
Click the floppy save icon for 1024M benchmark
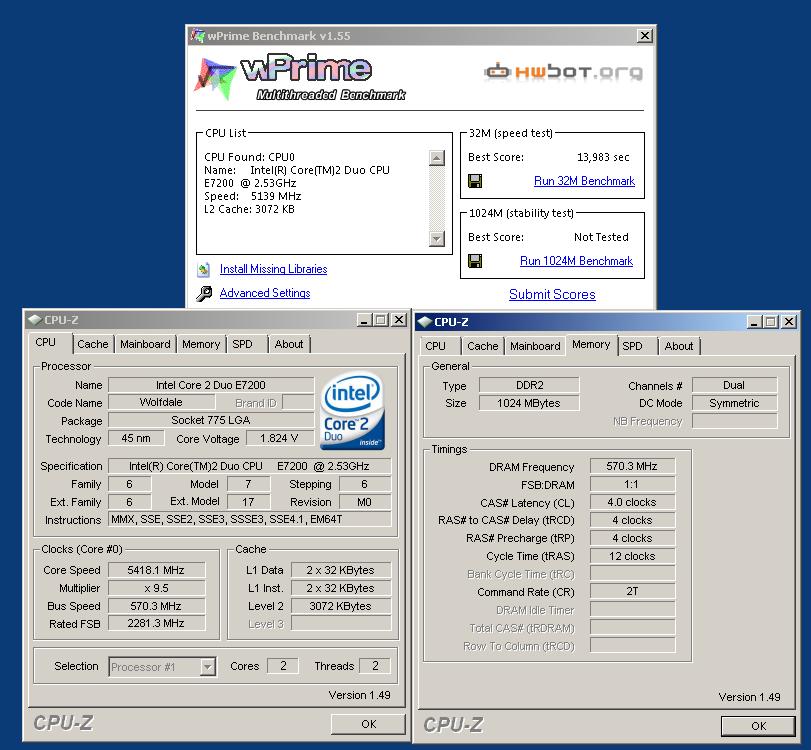(x=475, y=261)
